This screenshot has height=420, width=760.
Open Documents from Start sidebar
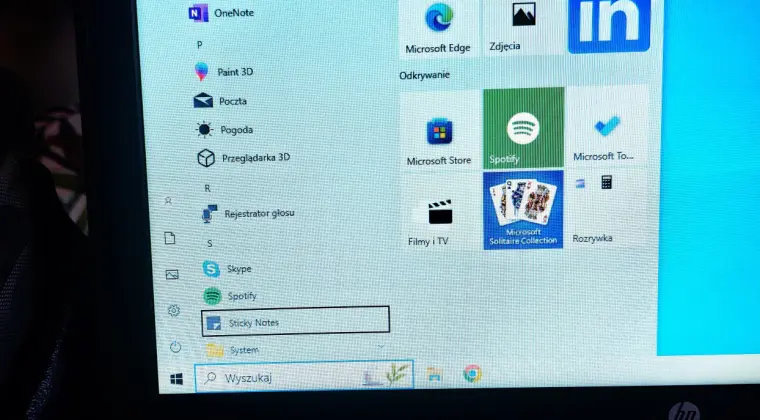(170, 238)
